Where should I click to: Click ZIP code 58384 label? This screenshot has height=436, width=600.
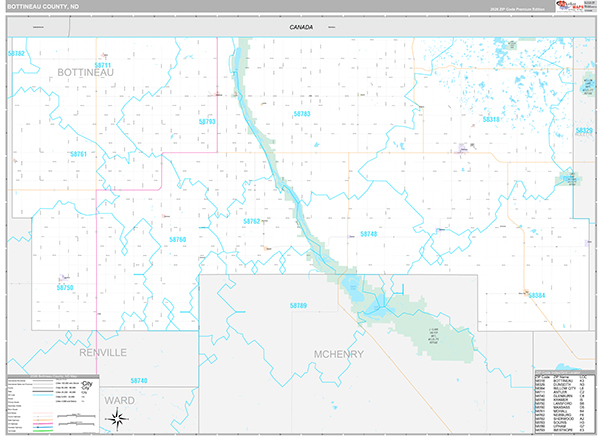pos(537,295)
